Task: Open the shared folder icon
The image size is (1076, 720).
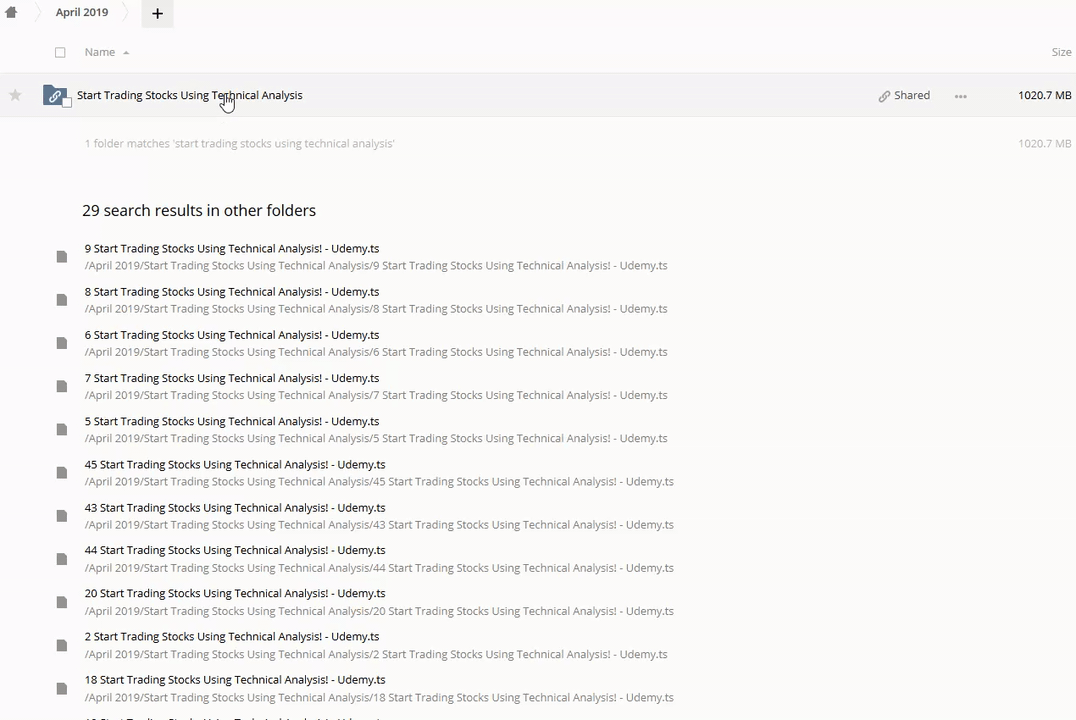Action: pyautogui.click(x=55, y=96)
